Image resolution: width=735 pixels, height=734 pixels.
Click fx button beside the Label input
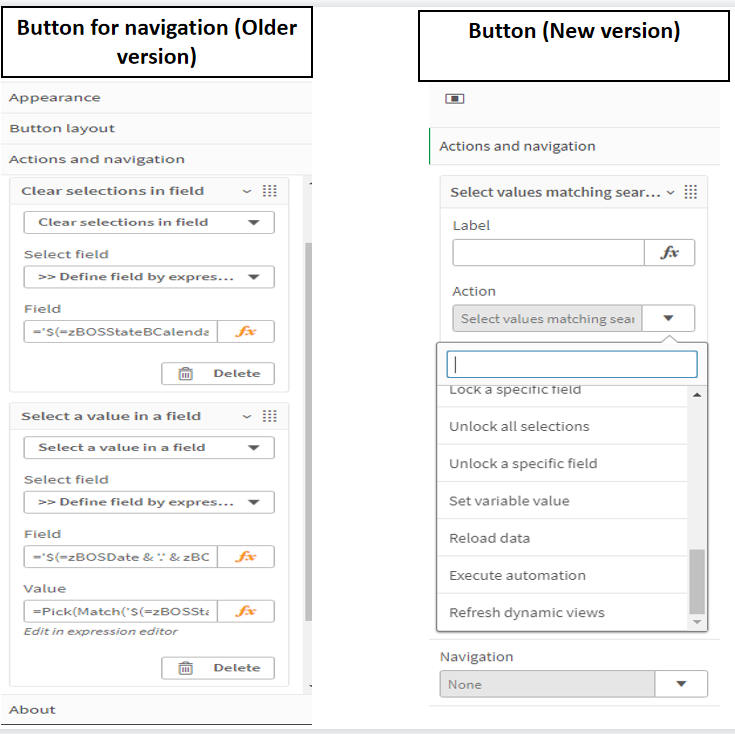click(x=669, y=253)
